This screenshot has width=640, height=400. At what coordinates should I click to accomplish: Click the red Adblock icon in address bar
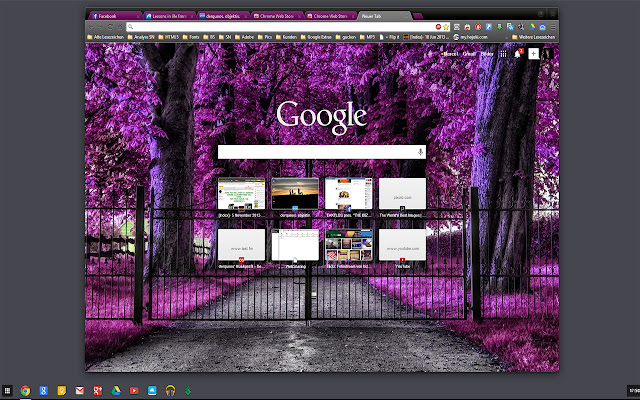tap(438, 27)
